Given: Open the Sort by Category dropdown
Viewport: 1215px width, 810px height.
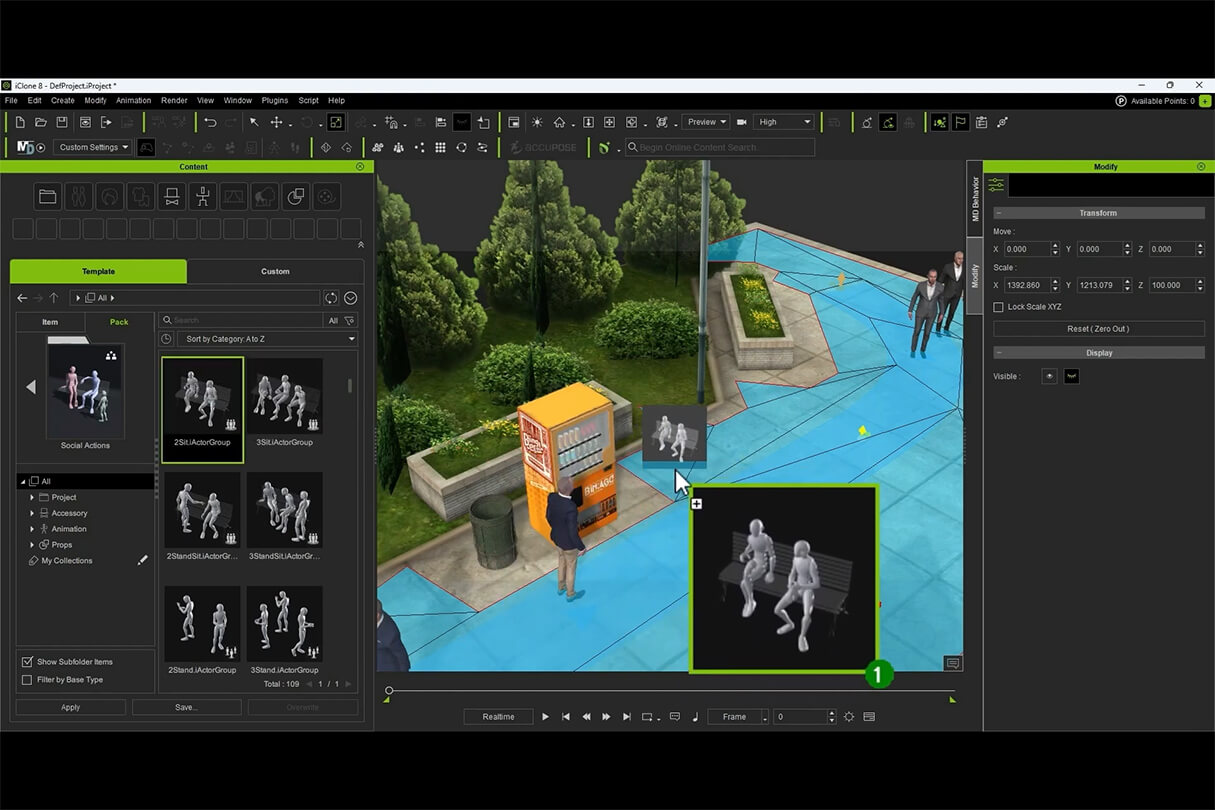Looking at the screenshot, I should (268, 339).
